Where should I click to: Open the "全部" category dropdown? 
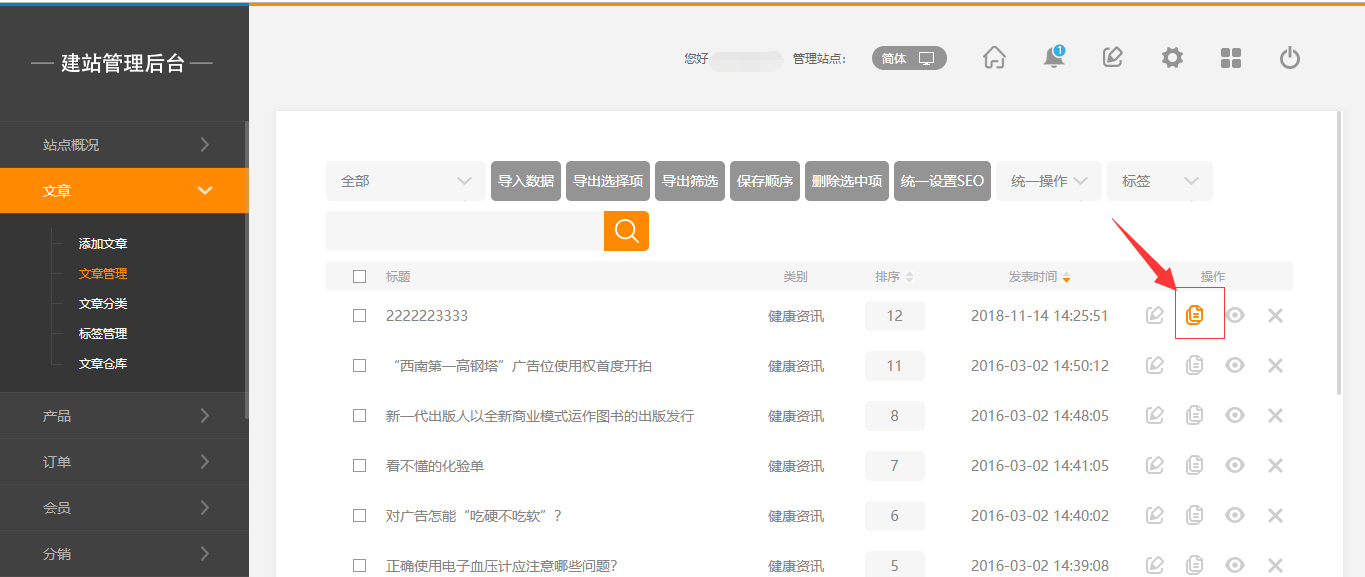pyautogui.click(x=405, y=181)
